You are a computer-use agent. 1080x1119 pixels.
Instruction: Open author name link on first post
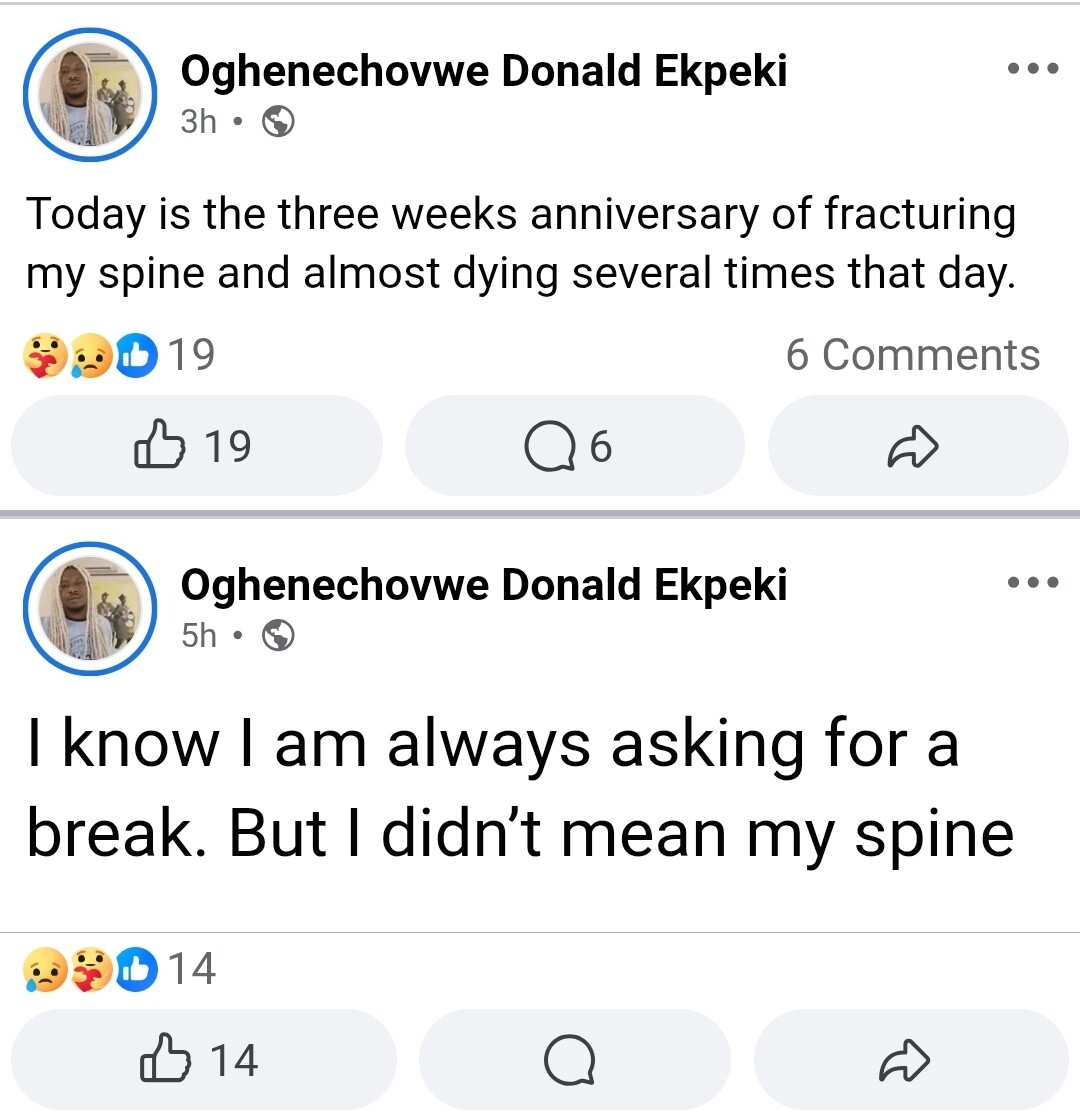pos(483,72)
